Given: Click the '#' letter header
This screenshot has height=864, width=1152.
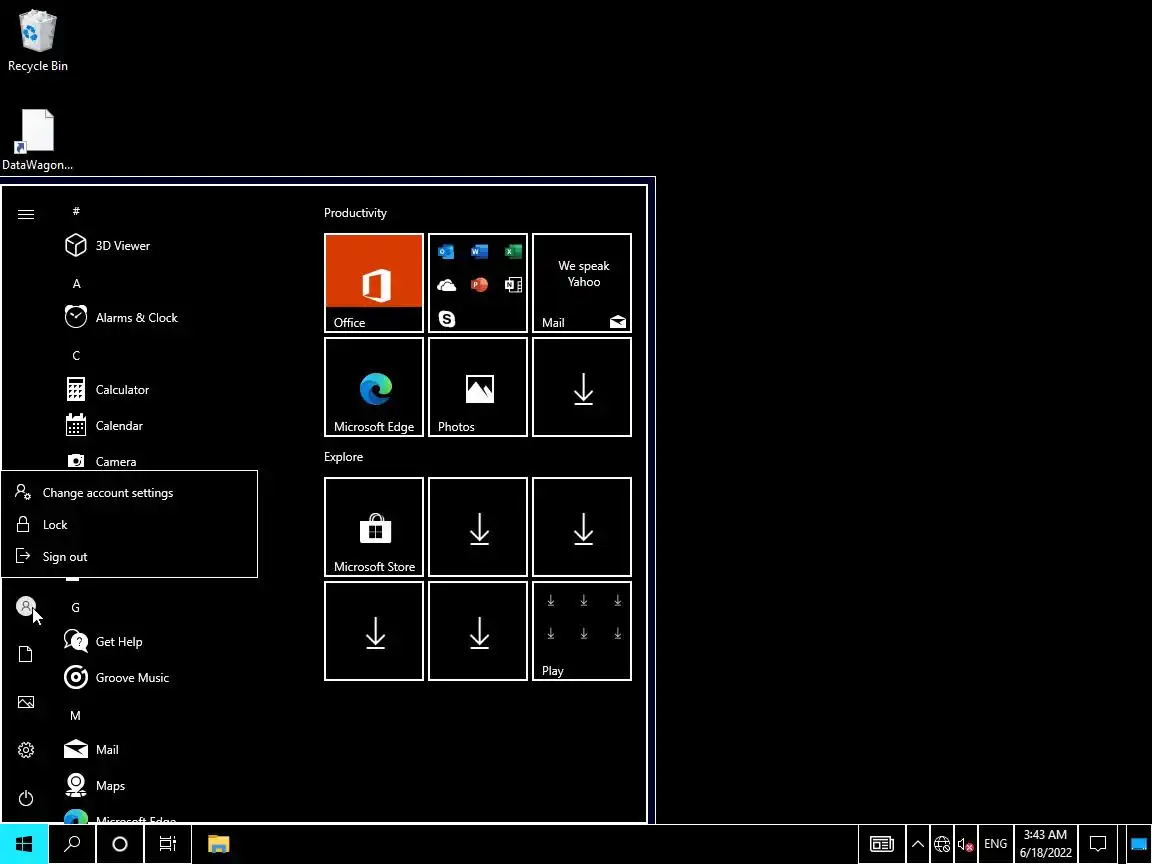Looking at the screenshot, I should [76, 211].
